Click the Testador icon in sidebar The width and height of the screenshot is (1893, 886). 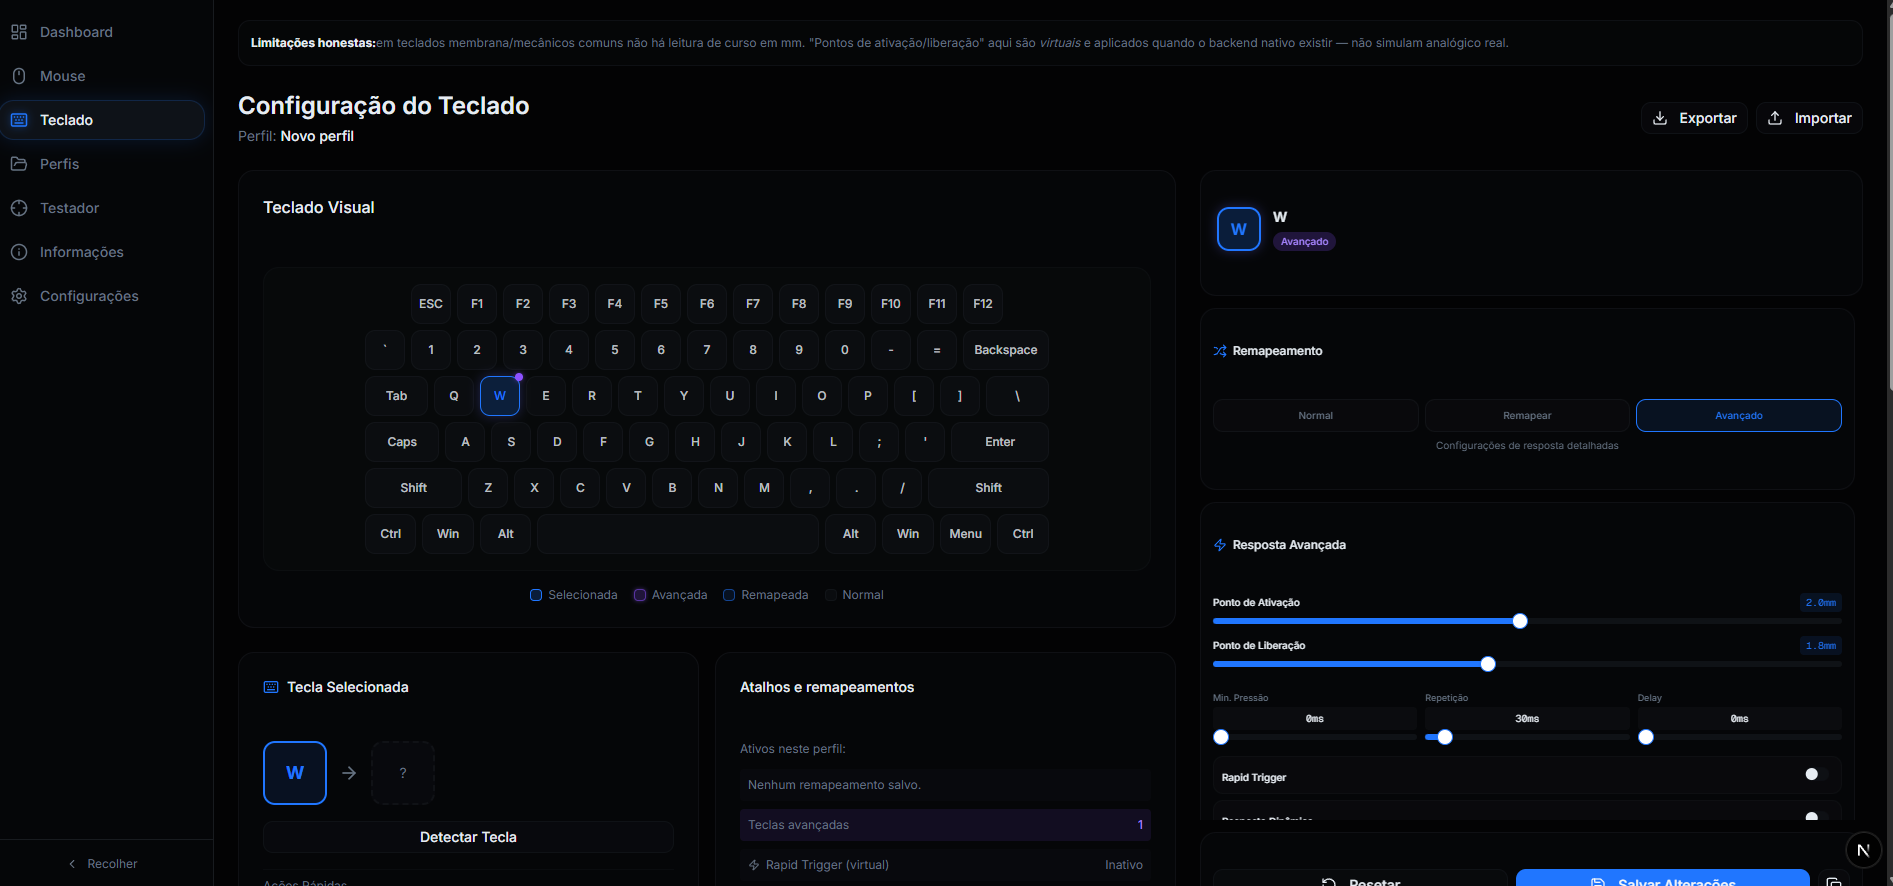point(19,208)
